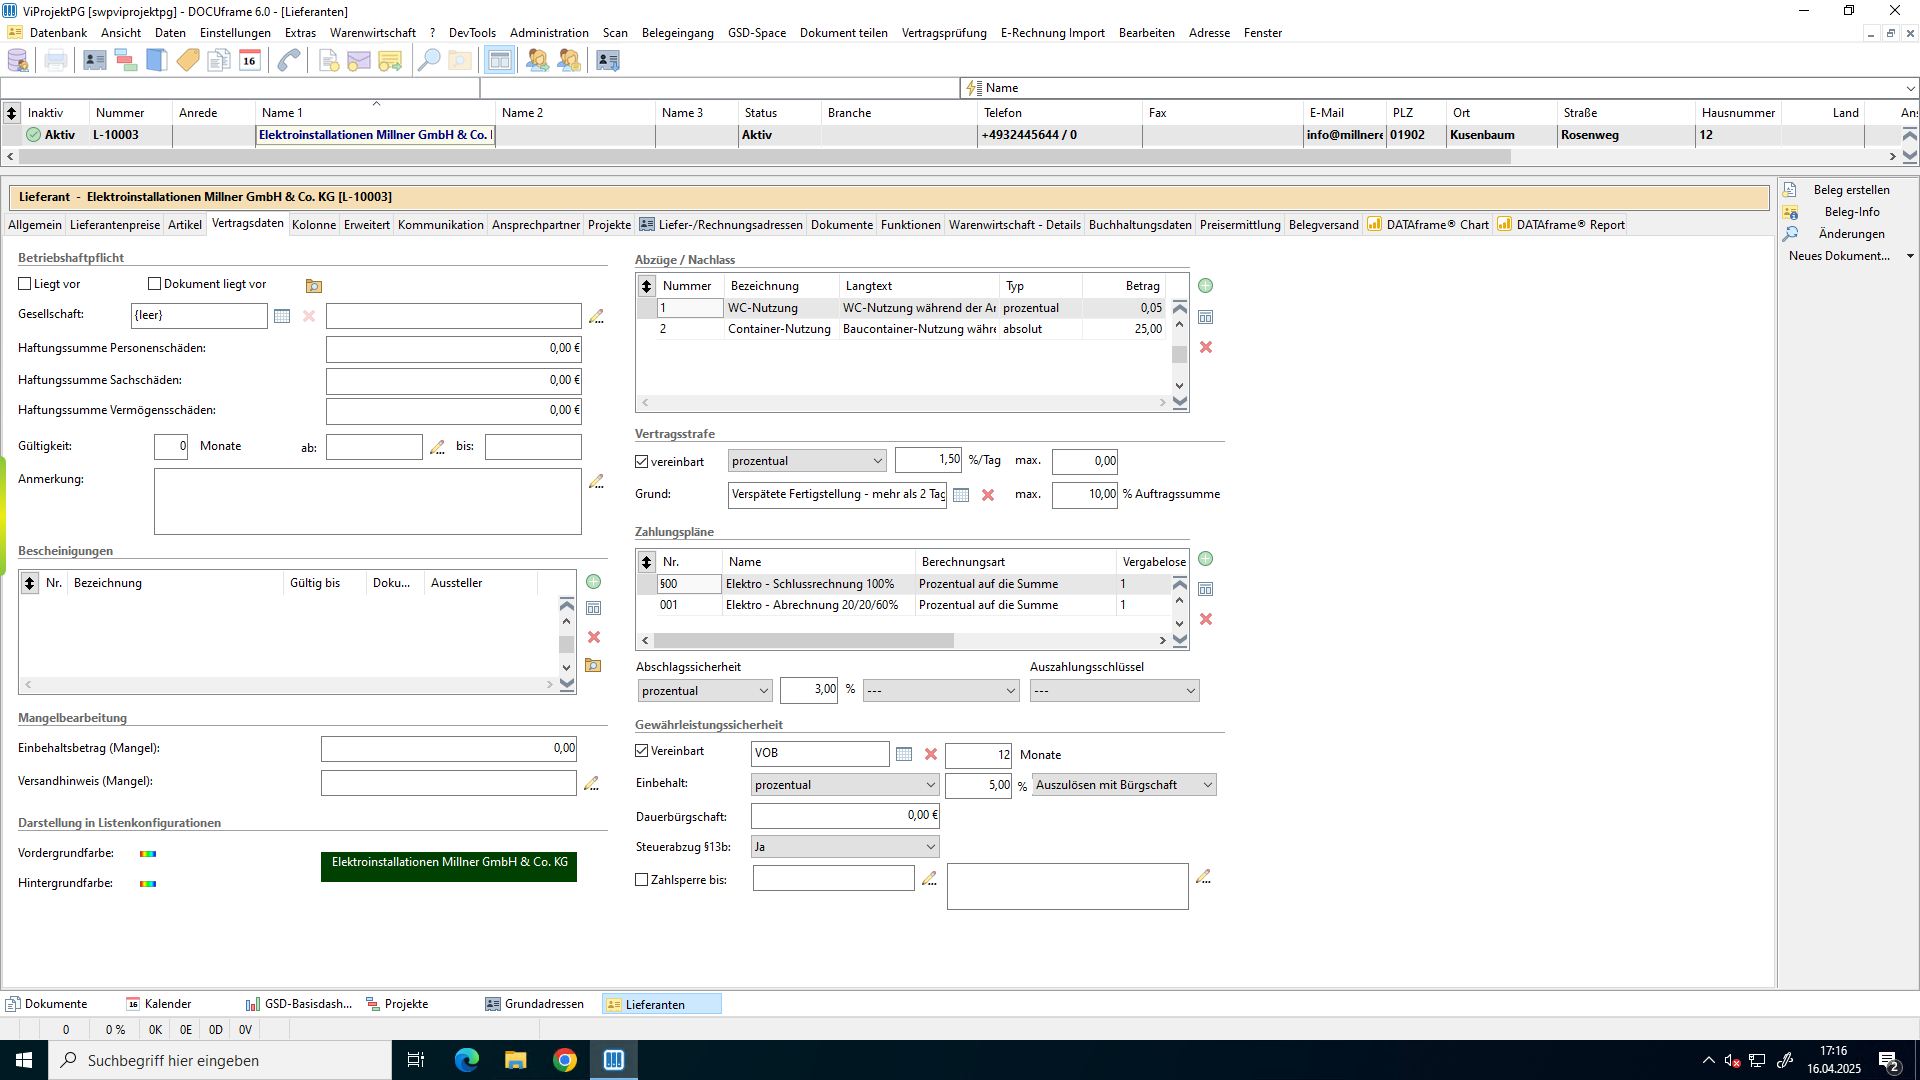
Task: Click the telephone handset toolbar icon
Action: (289, 60)
